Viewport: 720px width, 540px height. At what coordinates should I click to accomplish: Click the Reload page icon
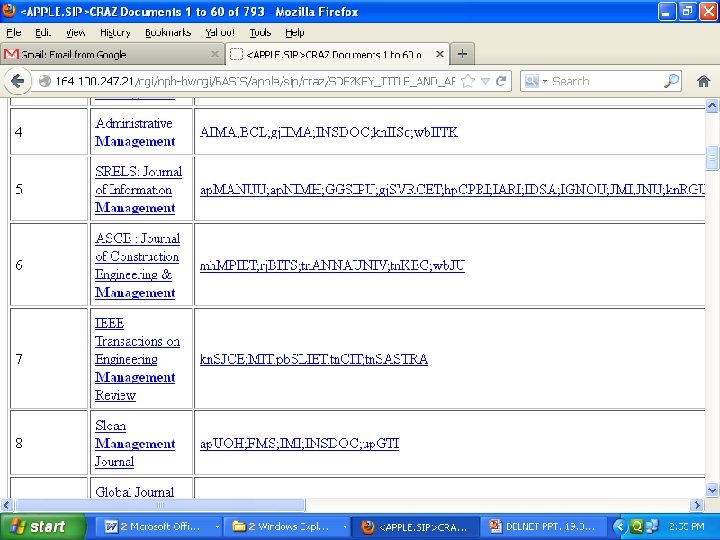(501, 81)
